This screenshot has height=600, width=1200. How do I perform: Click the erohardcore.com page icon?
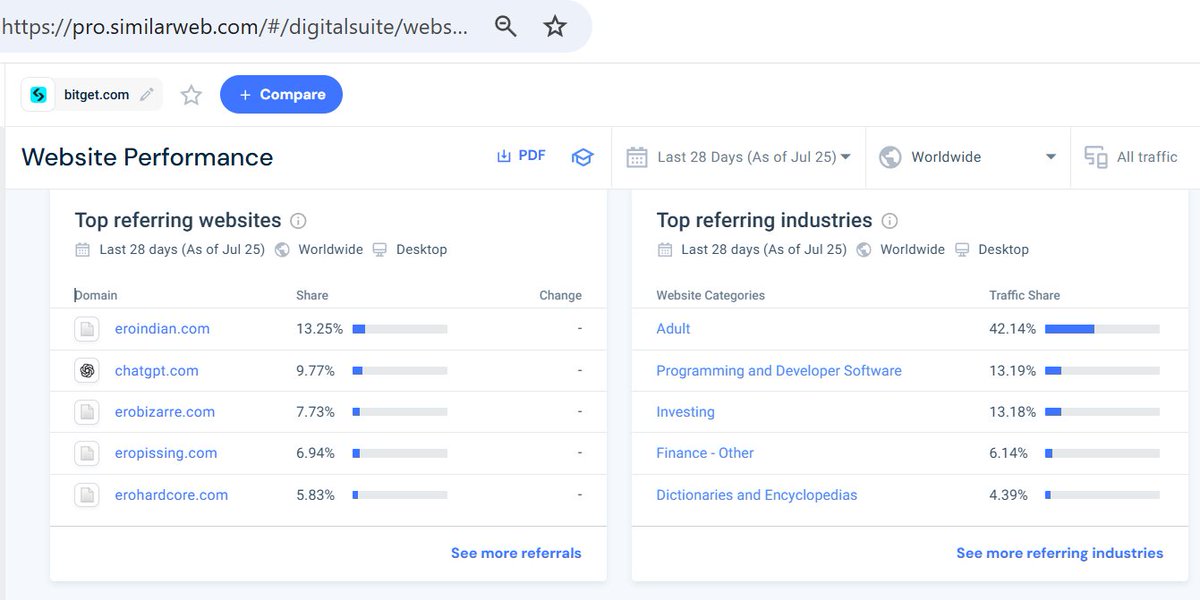87,495
